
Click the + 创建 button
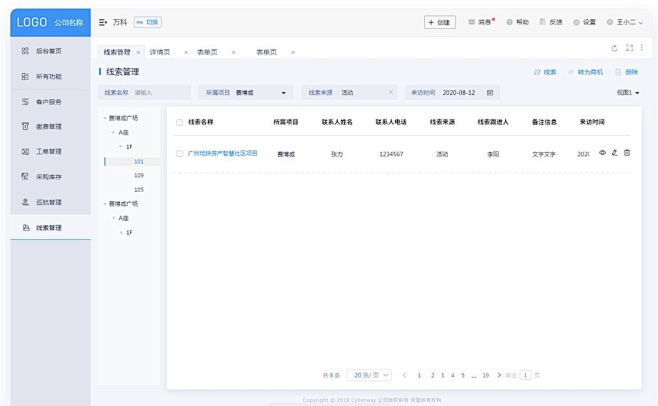point(439,22)
